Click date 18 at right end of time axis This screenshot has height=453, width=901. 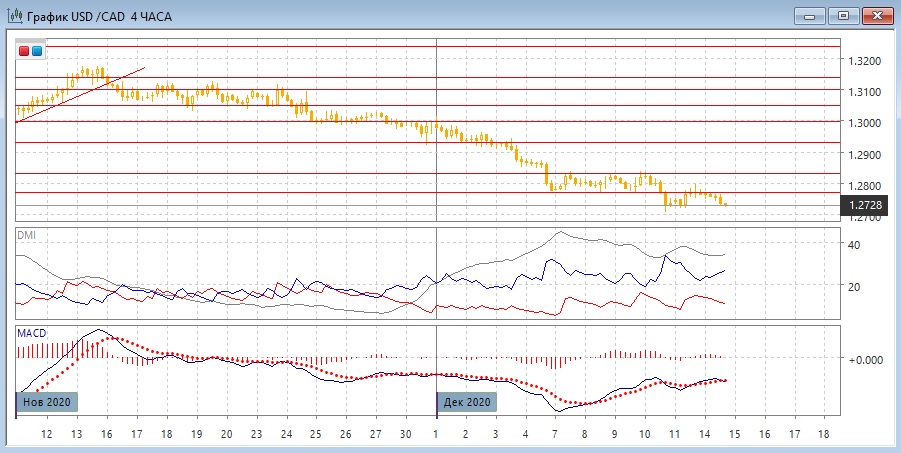point(823,435)
